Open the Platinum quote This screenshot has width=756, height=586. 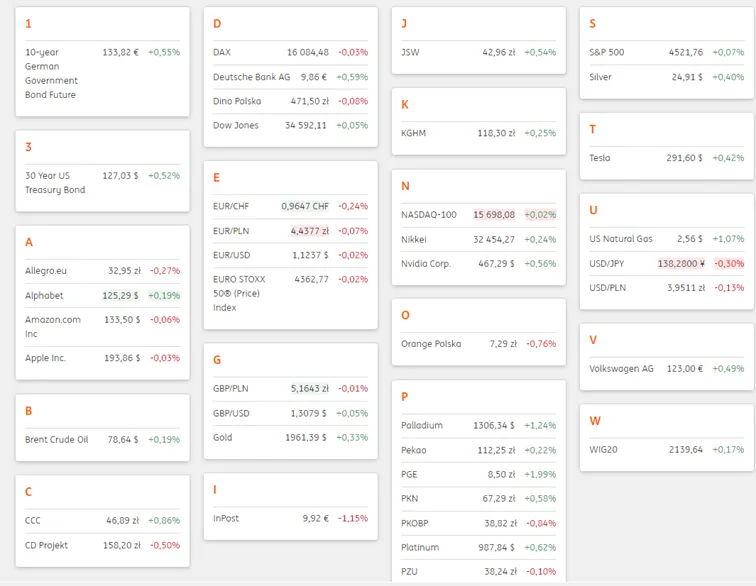click(x=478, y=547)
